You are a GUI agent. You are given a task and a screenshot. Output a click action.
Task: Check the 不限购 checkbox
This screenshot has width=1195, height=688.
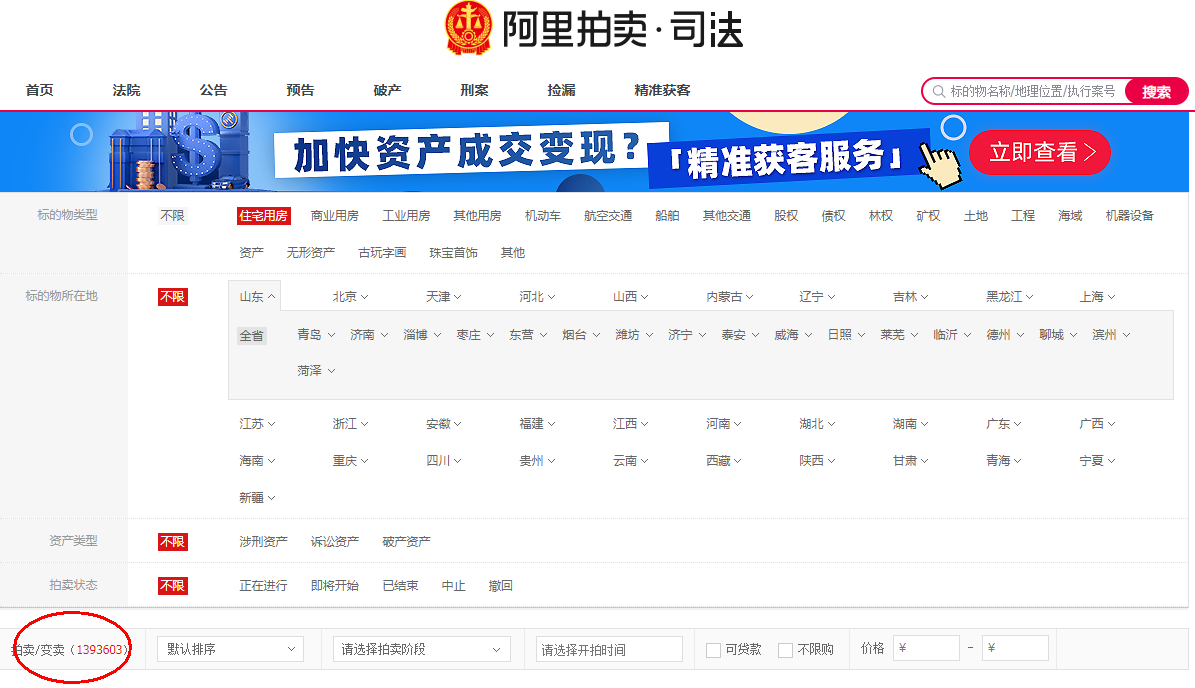click(785, 650)
